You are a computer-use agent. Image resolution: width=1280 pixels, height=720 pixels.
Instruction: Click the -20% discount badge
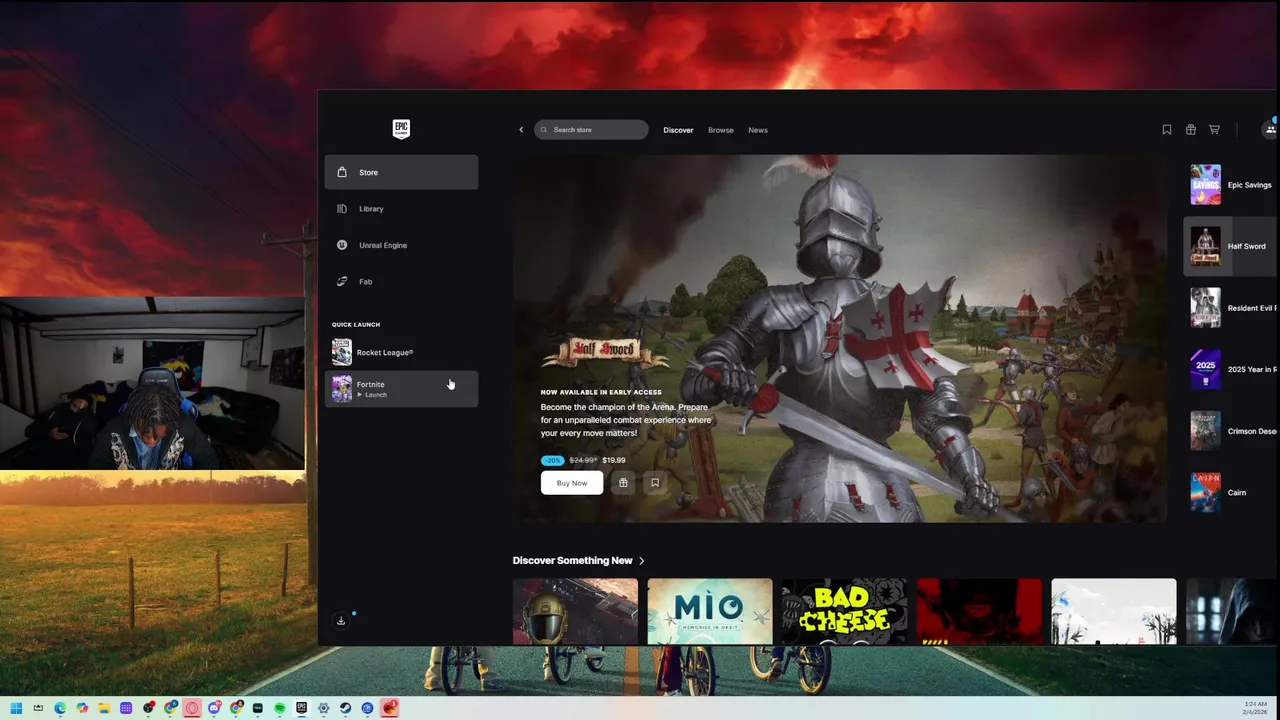pyautogui.click(x=552, y=460)
